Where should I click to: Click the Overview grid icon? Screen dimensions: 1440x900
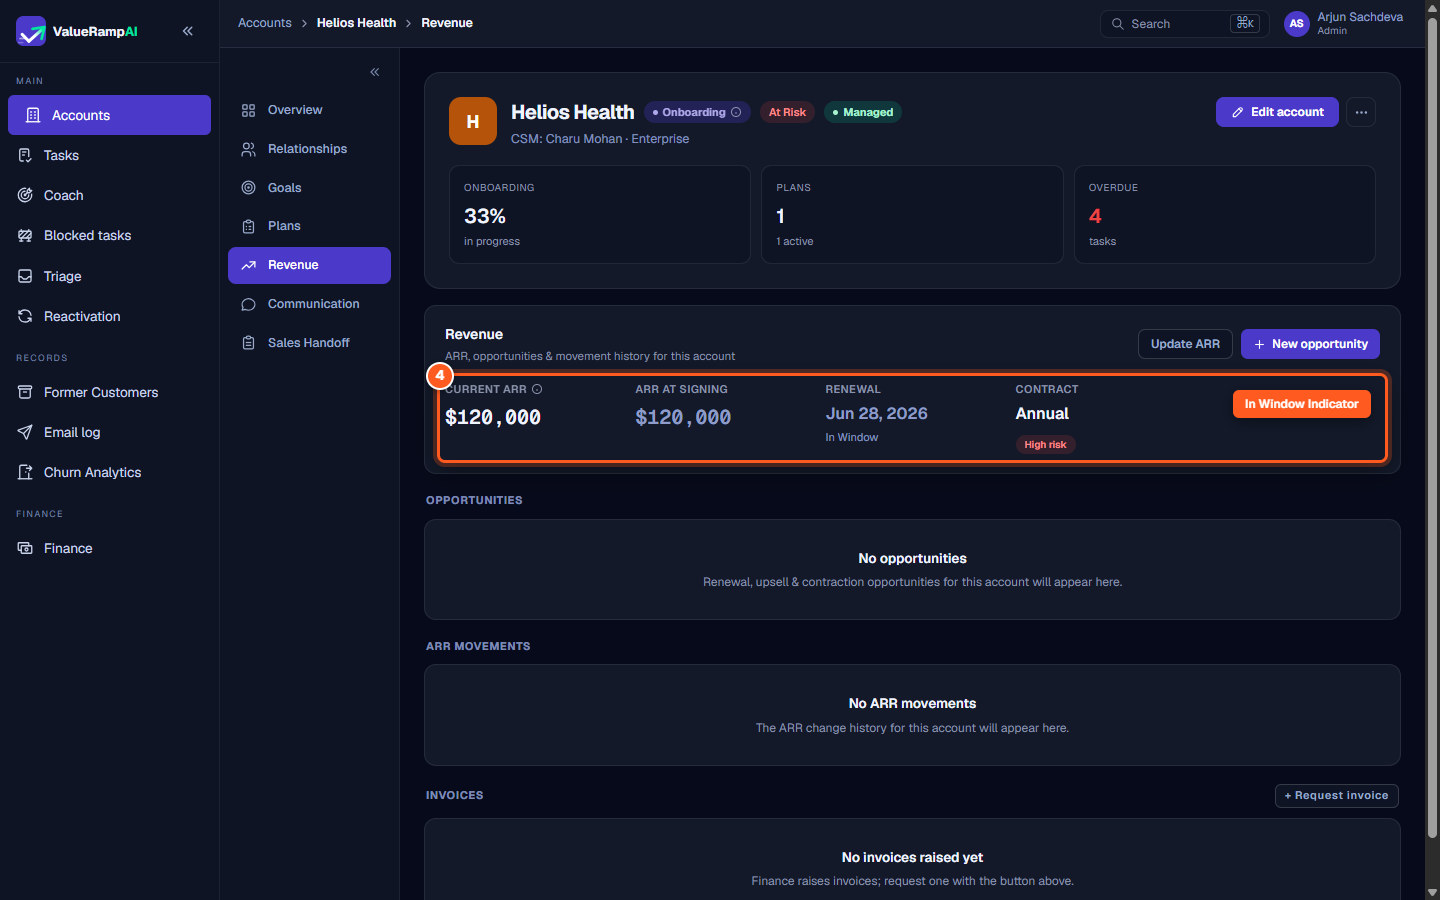(248, 110)
